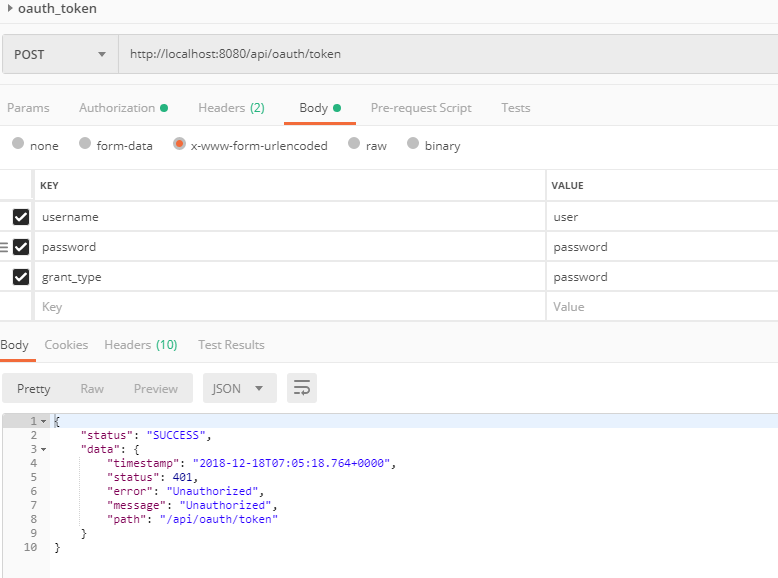Viewport: 778px width, 578px height.
Task: Click the timestamp value in response JSON
Action: coord(292,463)
